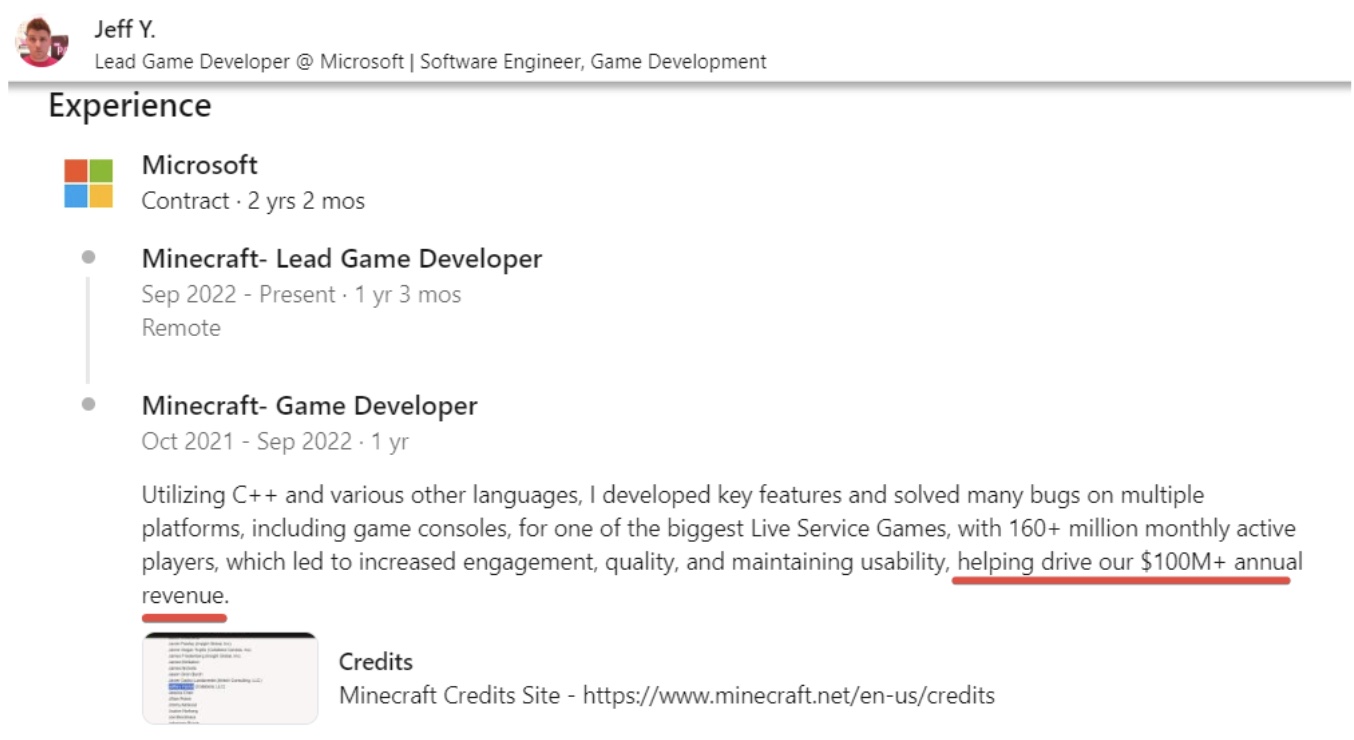Click the Jeff Y. profile name
The height and width of the screenshot is (740, 1354).
125,30
